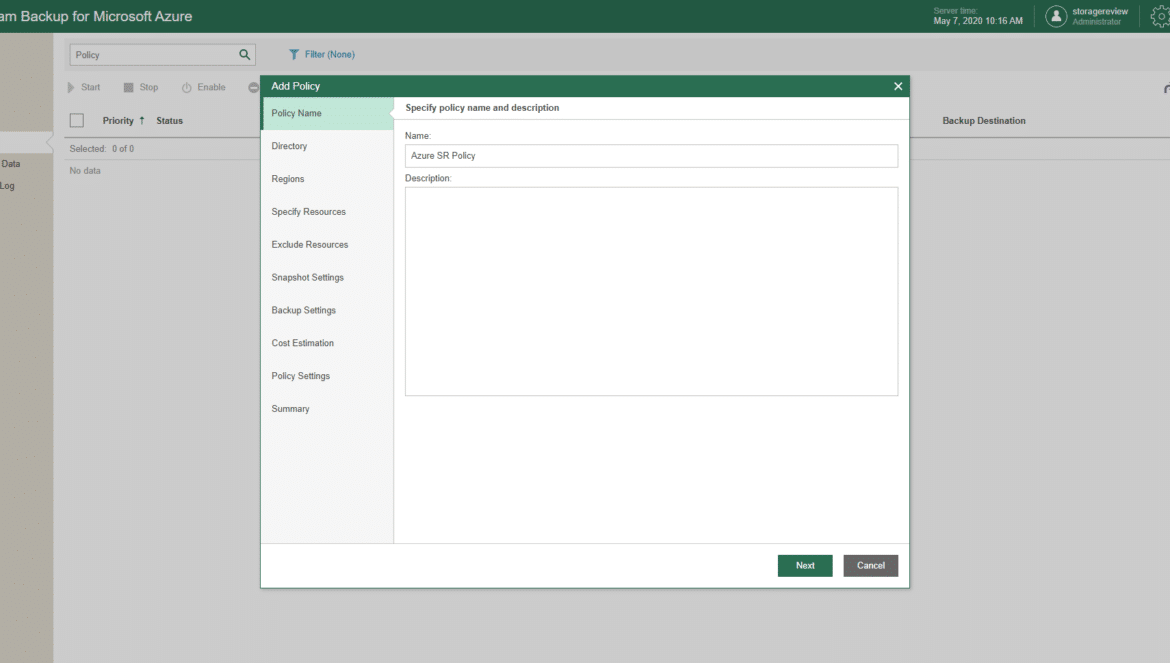The height and width of the screenshot is (663, 1170).
Task: Click the Status column header
Action: (x=169, y=120)
